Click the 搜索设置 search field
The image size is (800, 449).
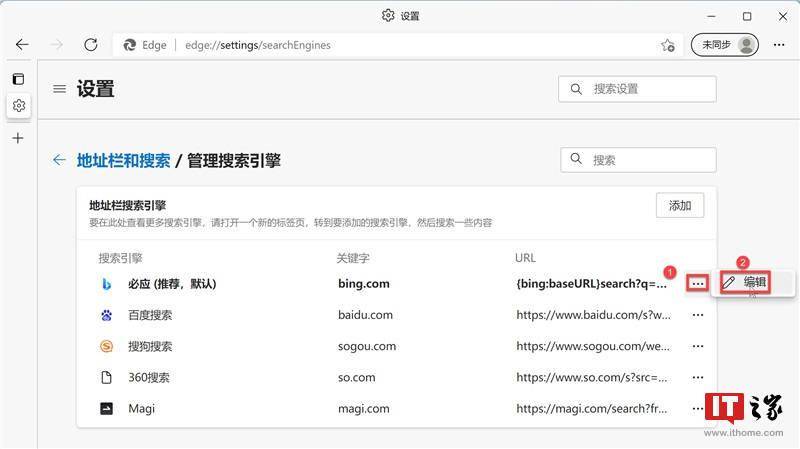(637, 89)
